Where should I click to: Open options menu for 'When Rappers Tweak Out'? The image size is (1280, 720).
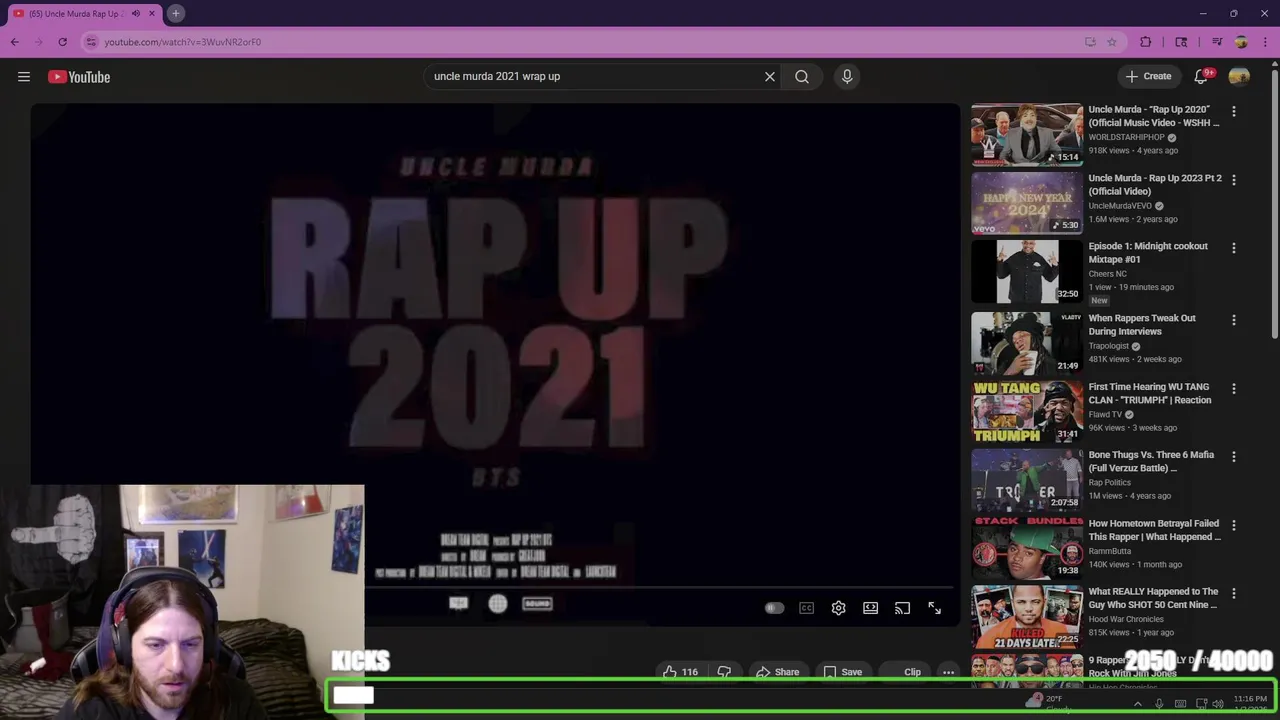[x=1234, y=320]
